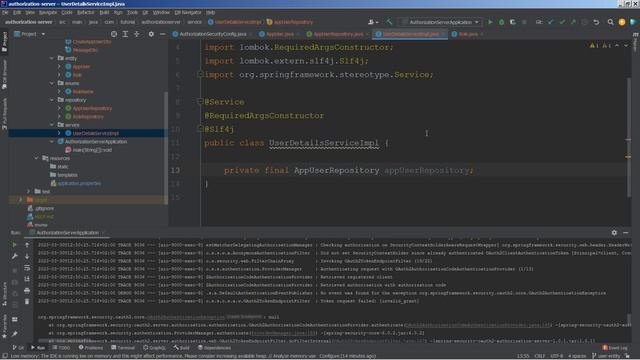This screenshot has height=360, width=640.
Task: Click the Configure link in status bar
Action: click(329, 356)
